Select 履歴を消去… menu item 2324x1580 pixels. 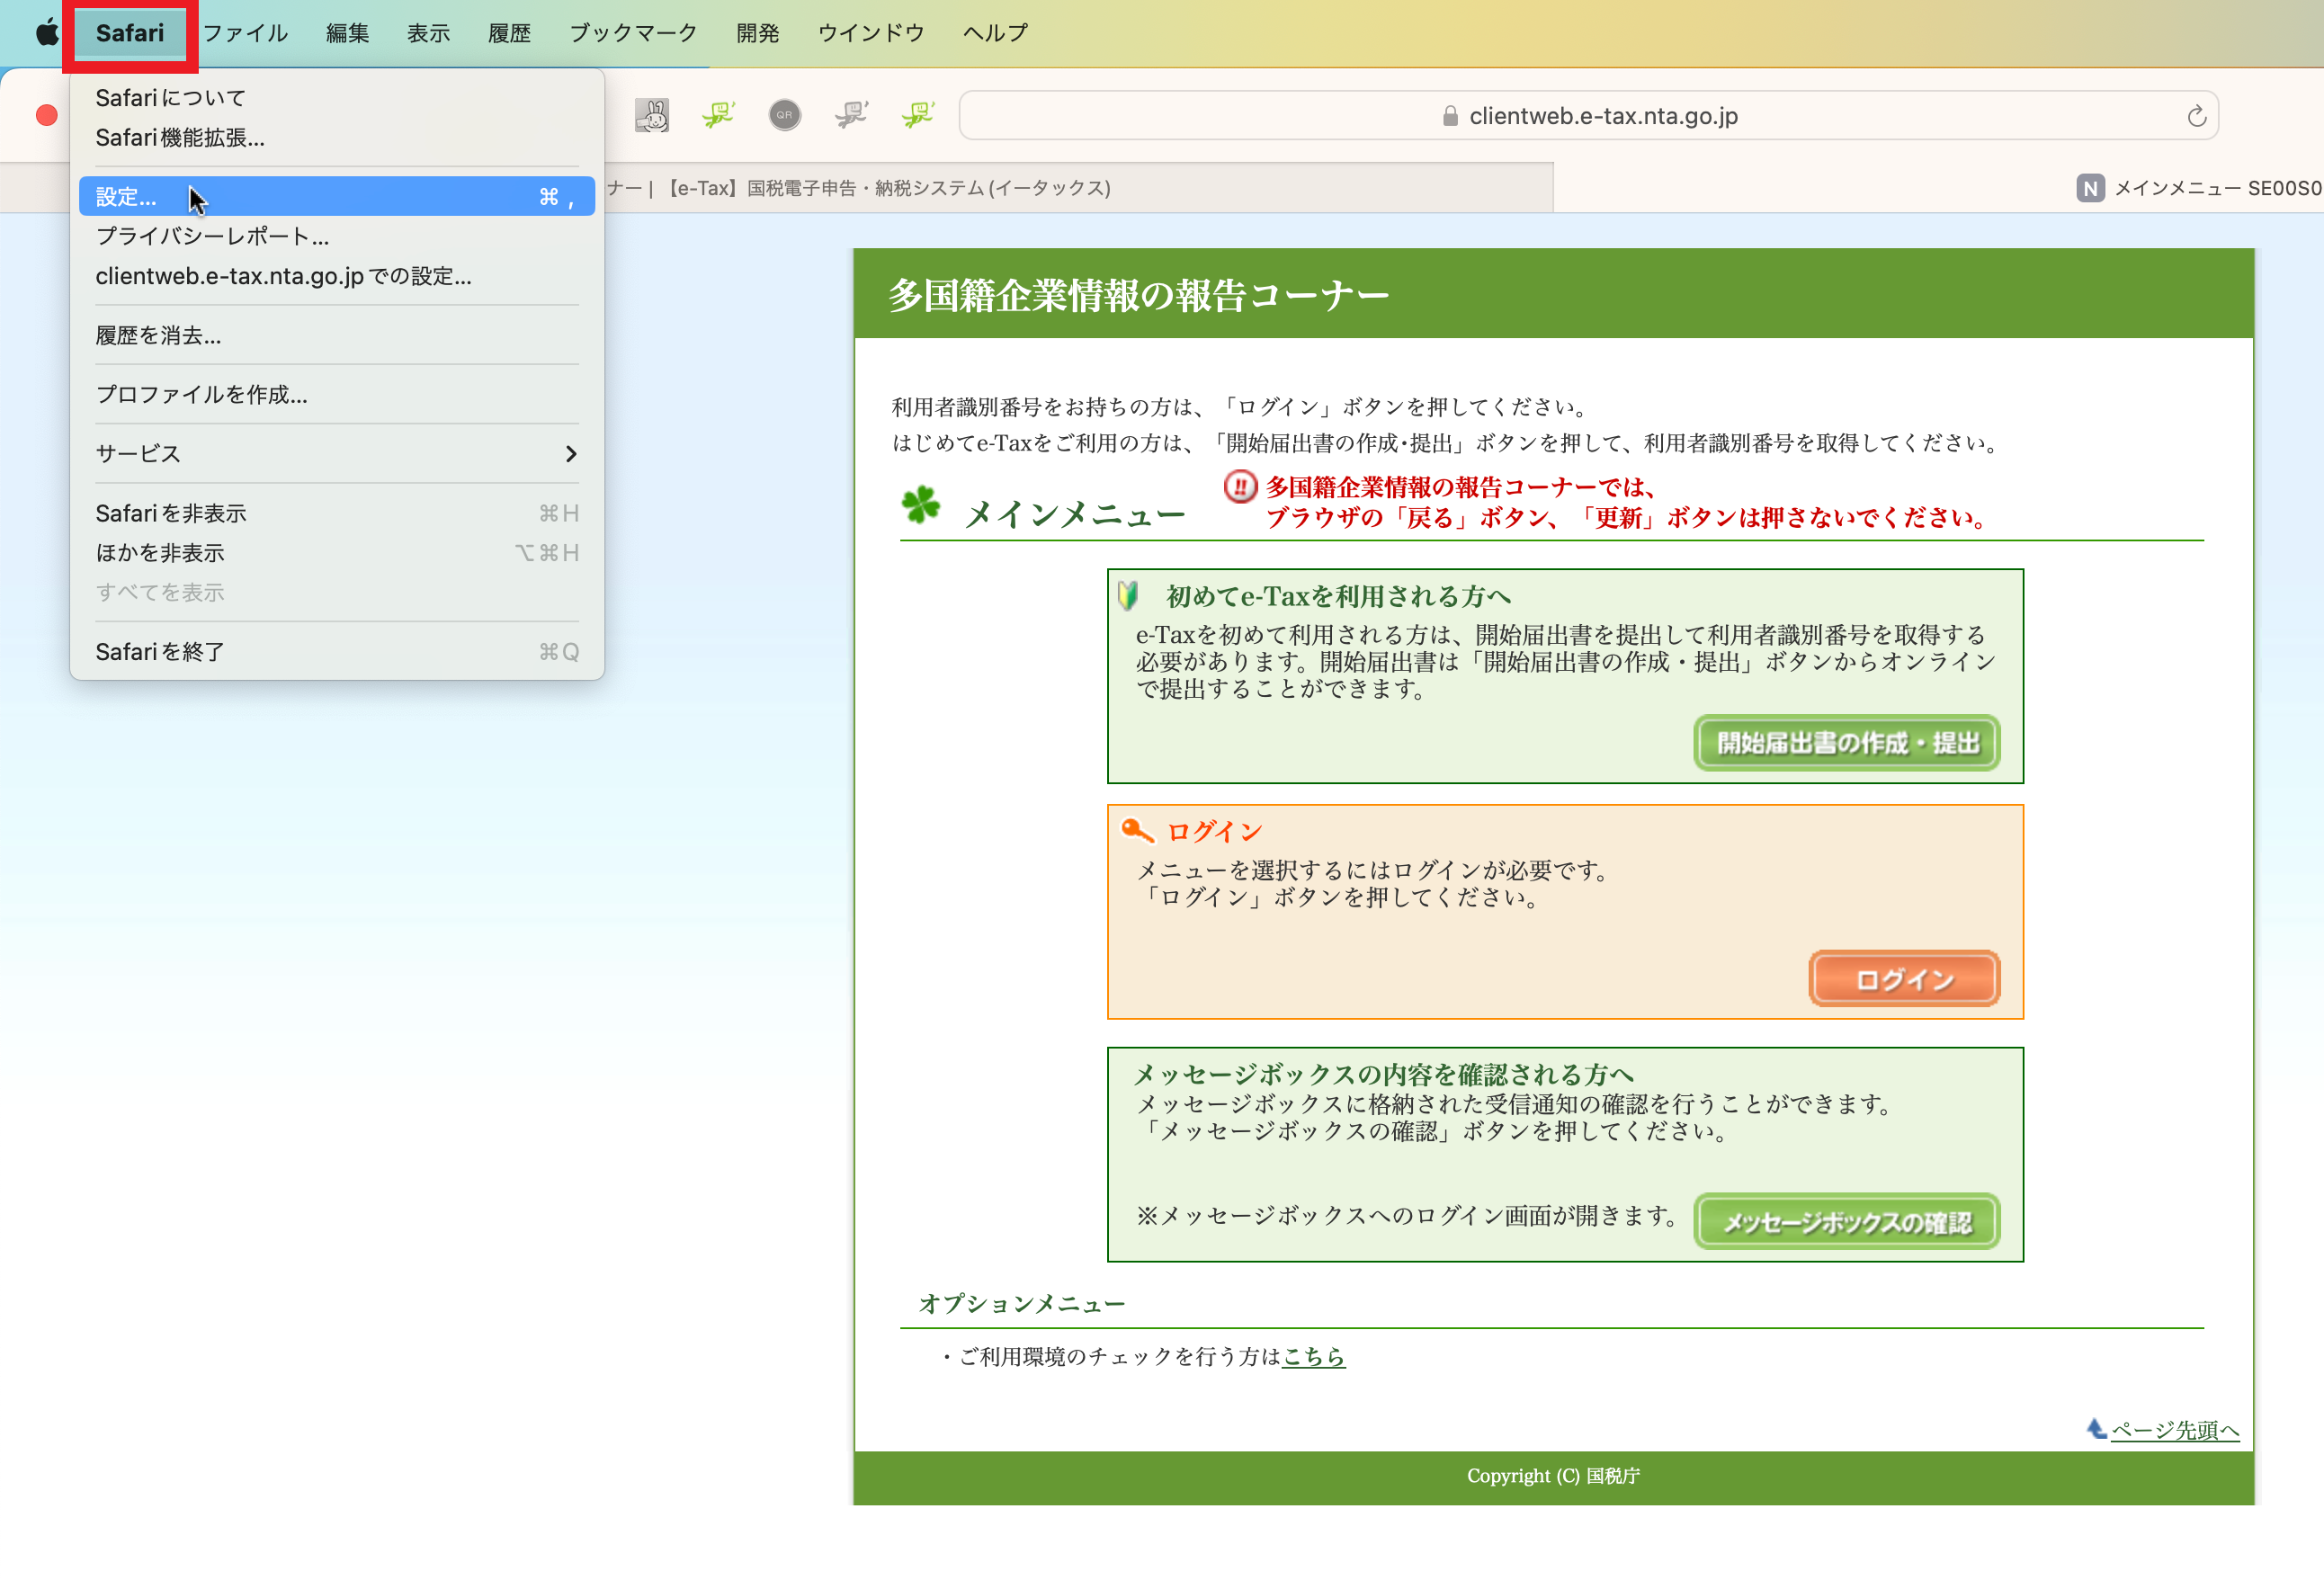tap(337, 335)
